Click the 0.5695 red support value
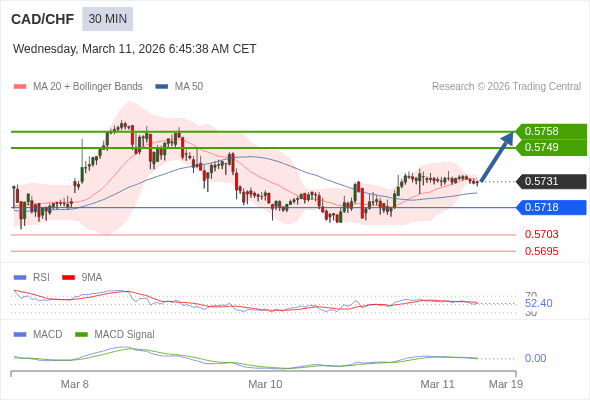590x400 pixels. point(541,251)
